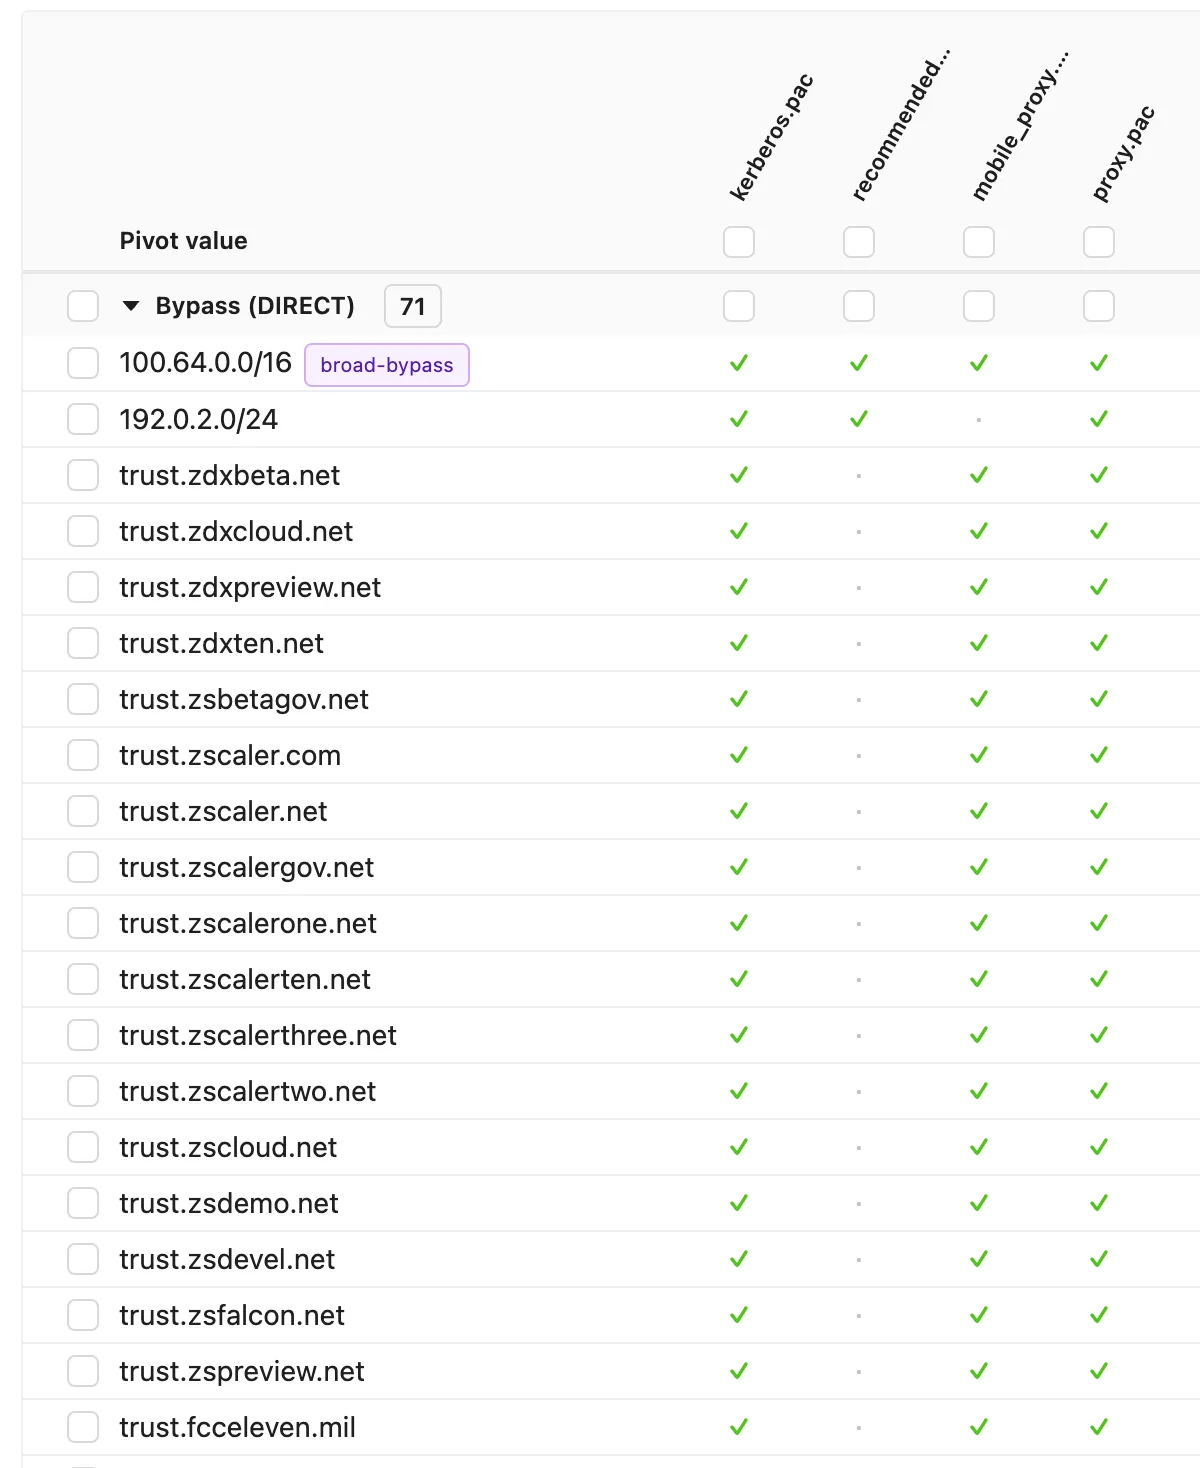Click the Bypass (DIRECT) group label

(255, 306)
